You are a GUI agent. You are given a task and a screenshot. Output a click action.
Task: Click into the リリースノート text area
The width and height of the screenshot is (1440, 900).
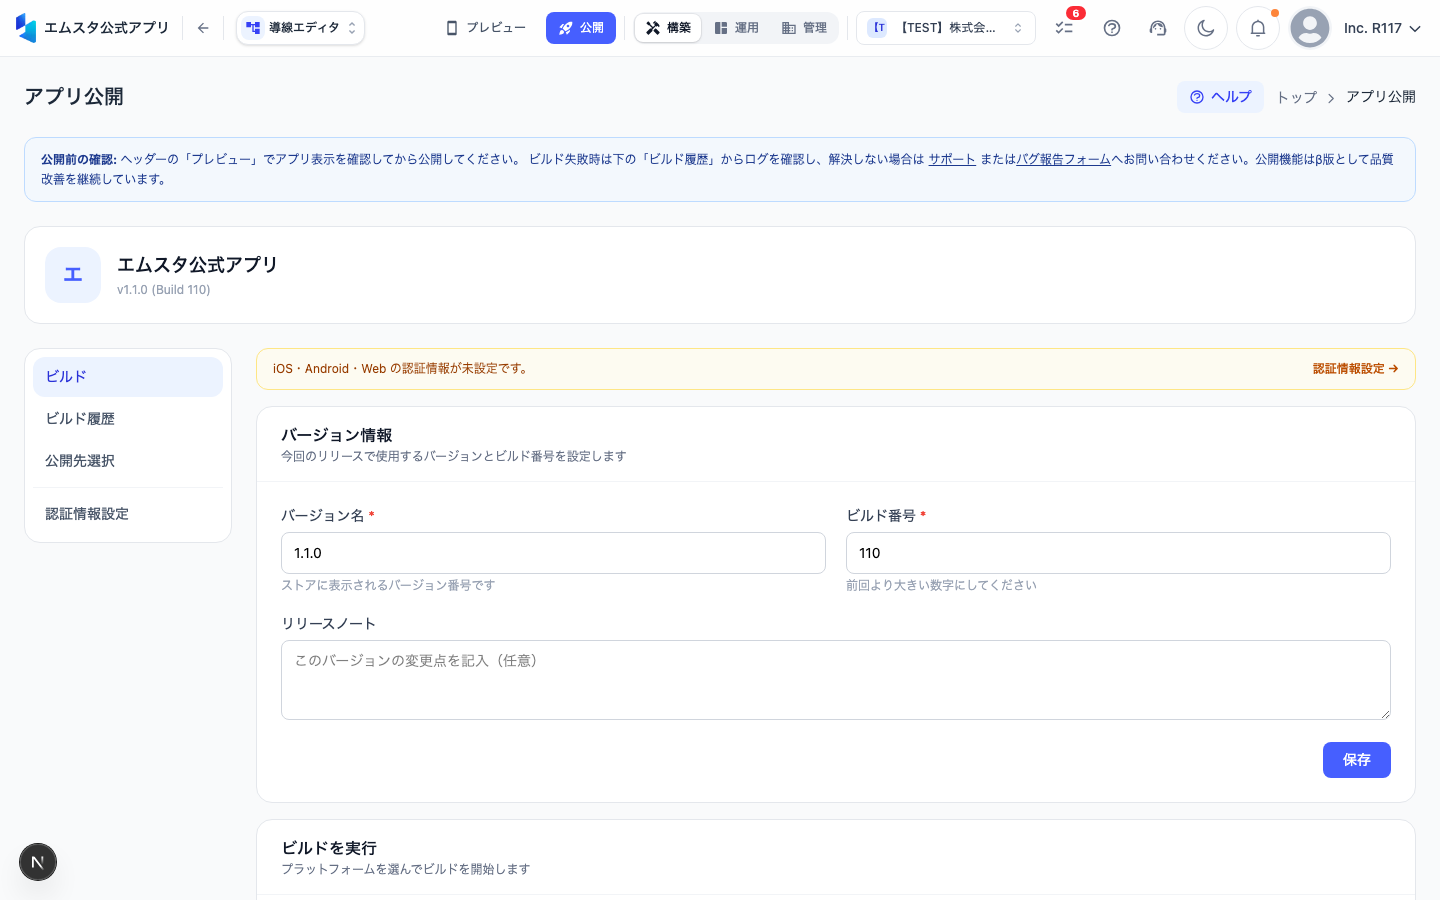click(x=836, y=680)
